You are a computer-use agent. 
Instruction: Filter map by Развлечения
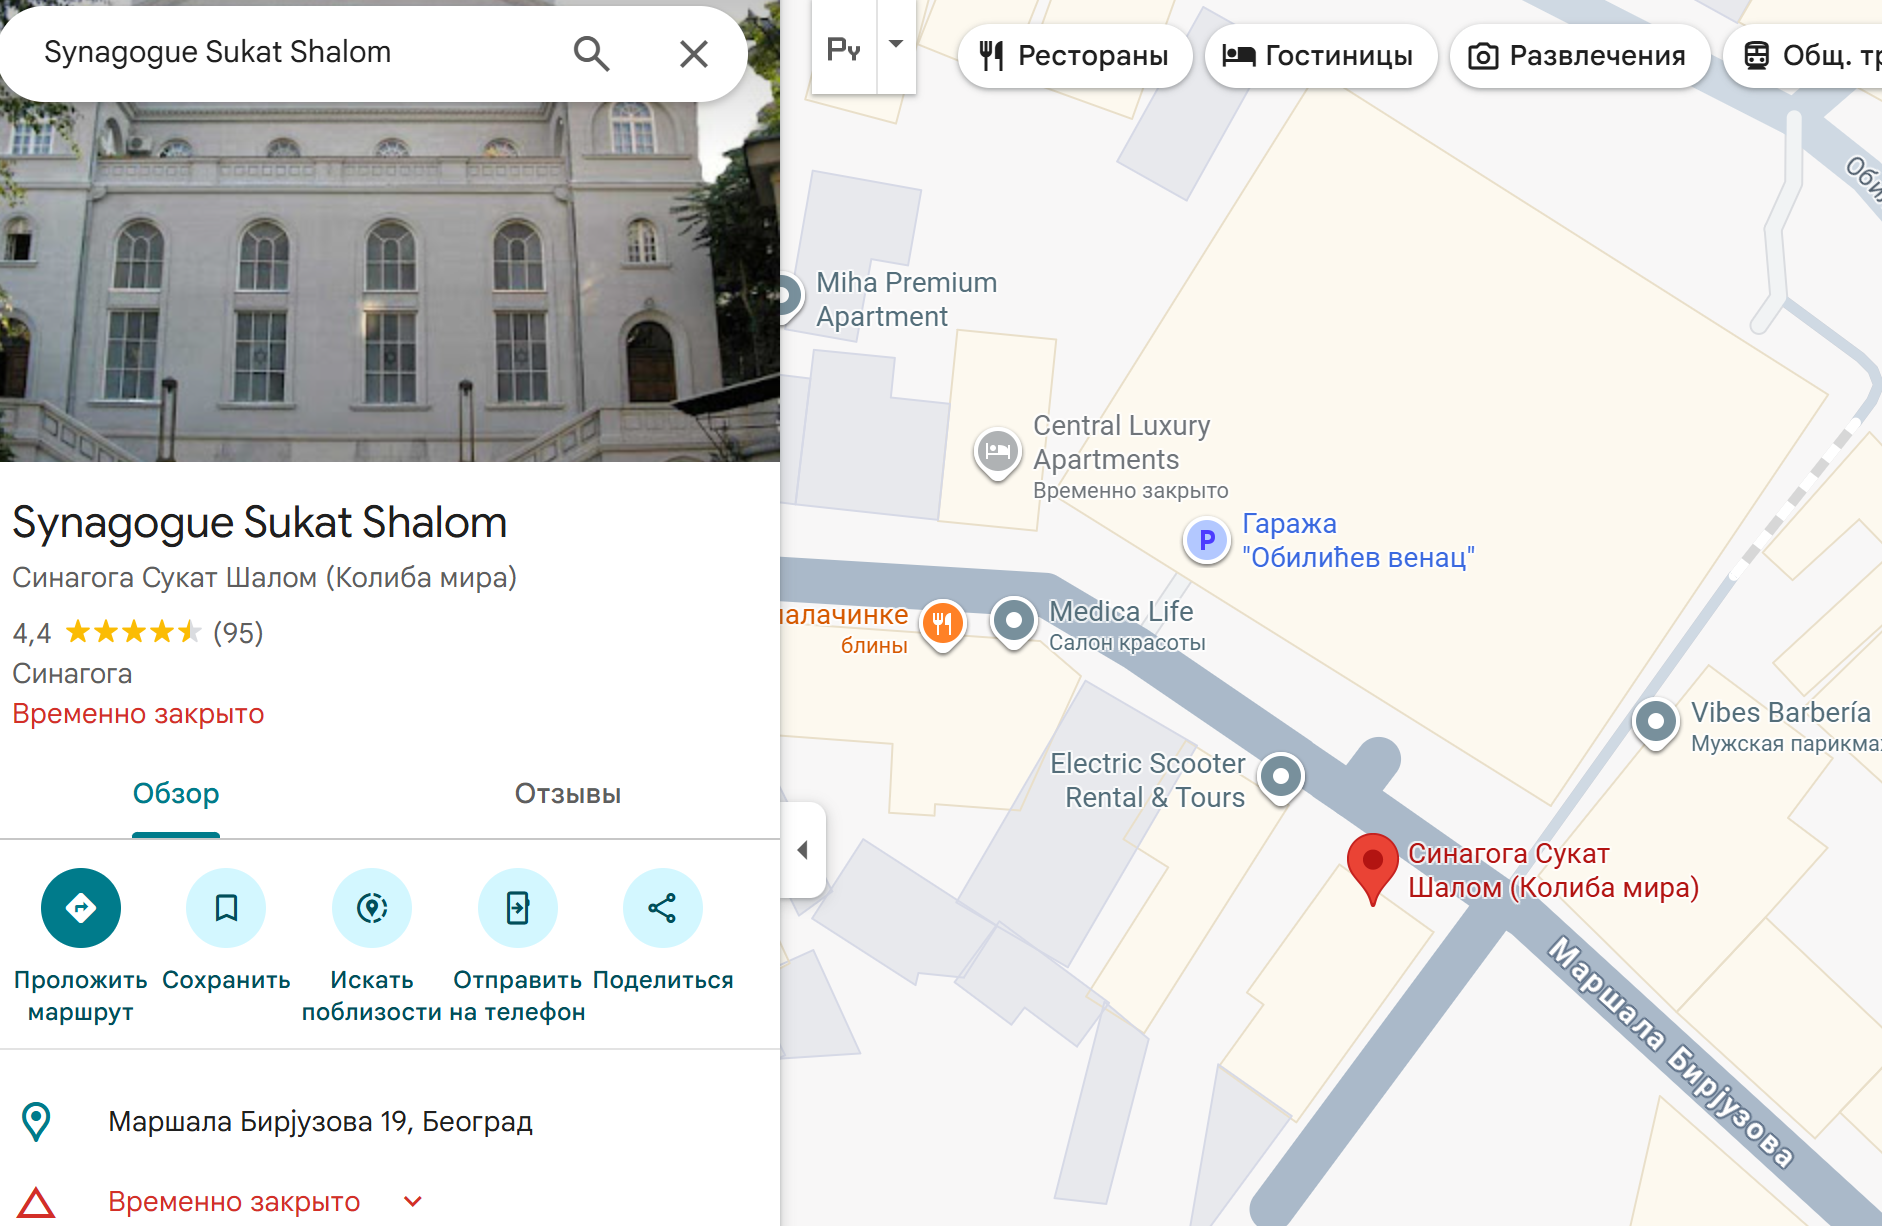point(1579,56)
